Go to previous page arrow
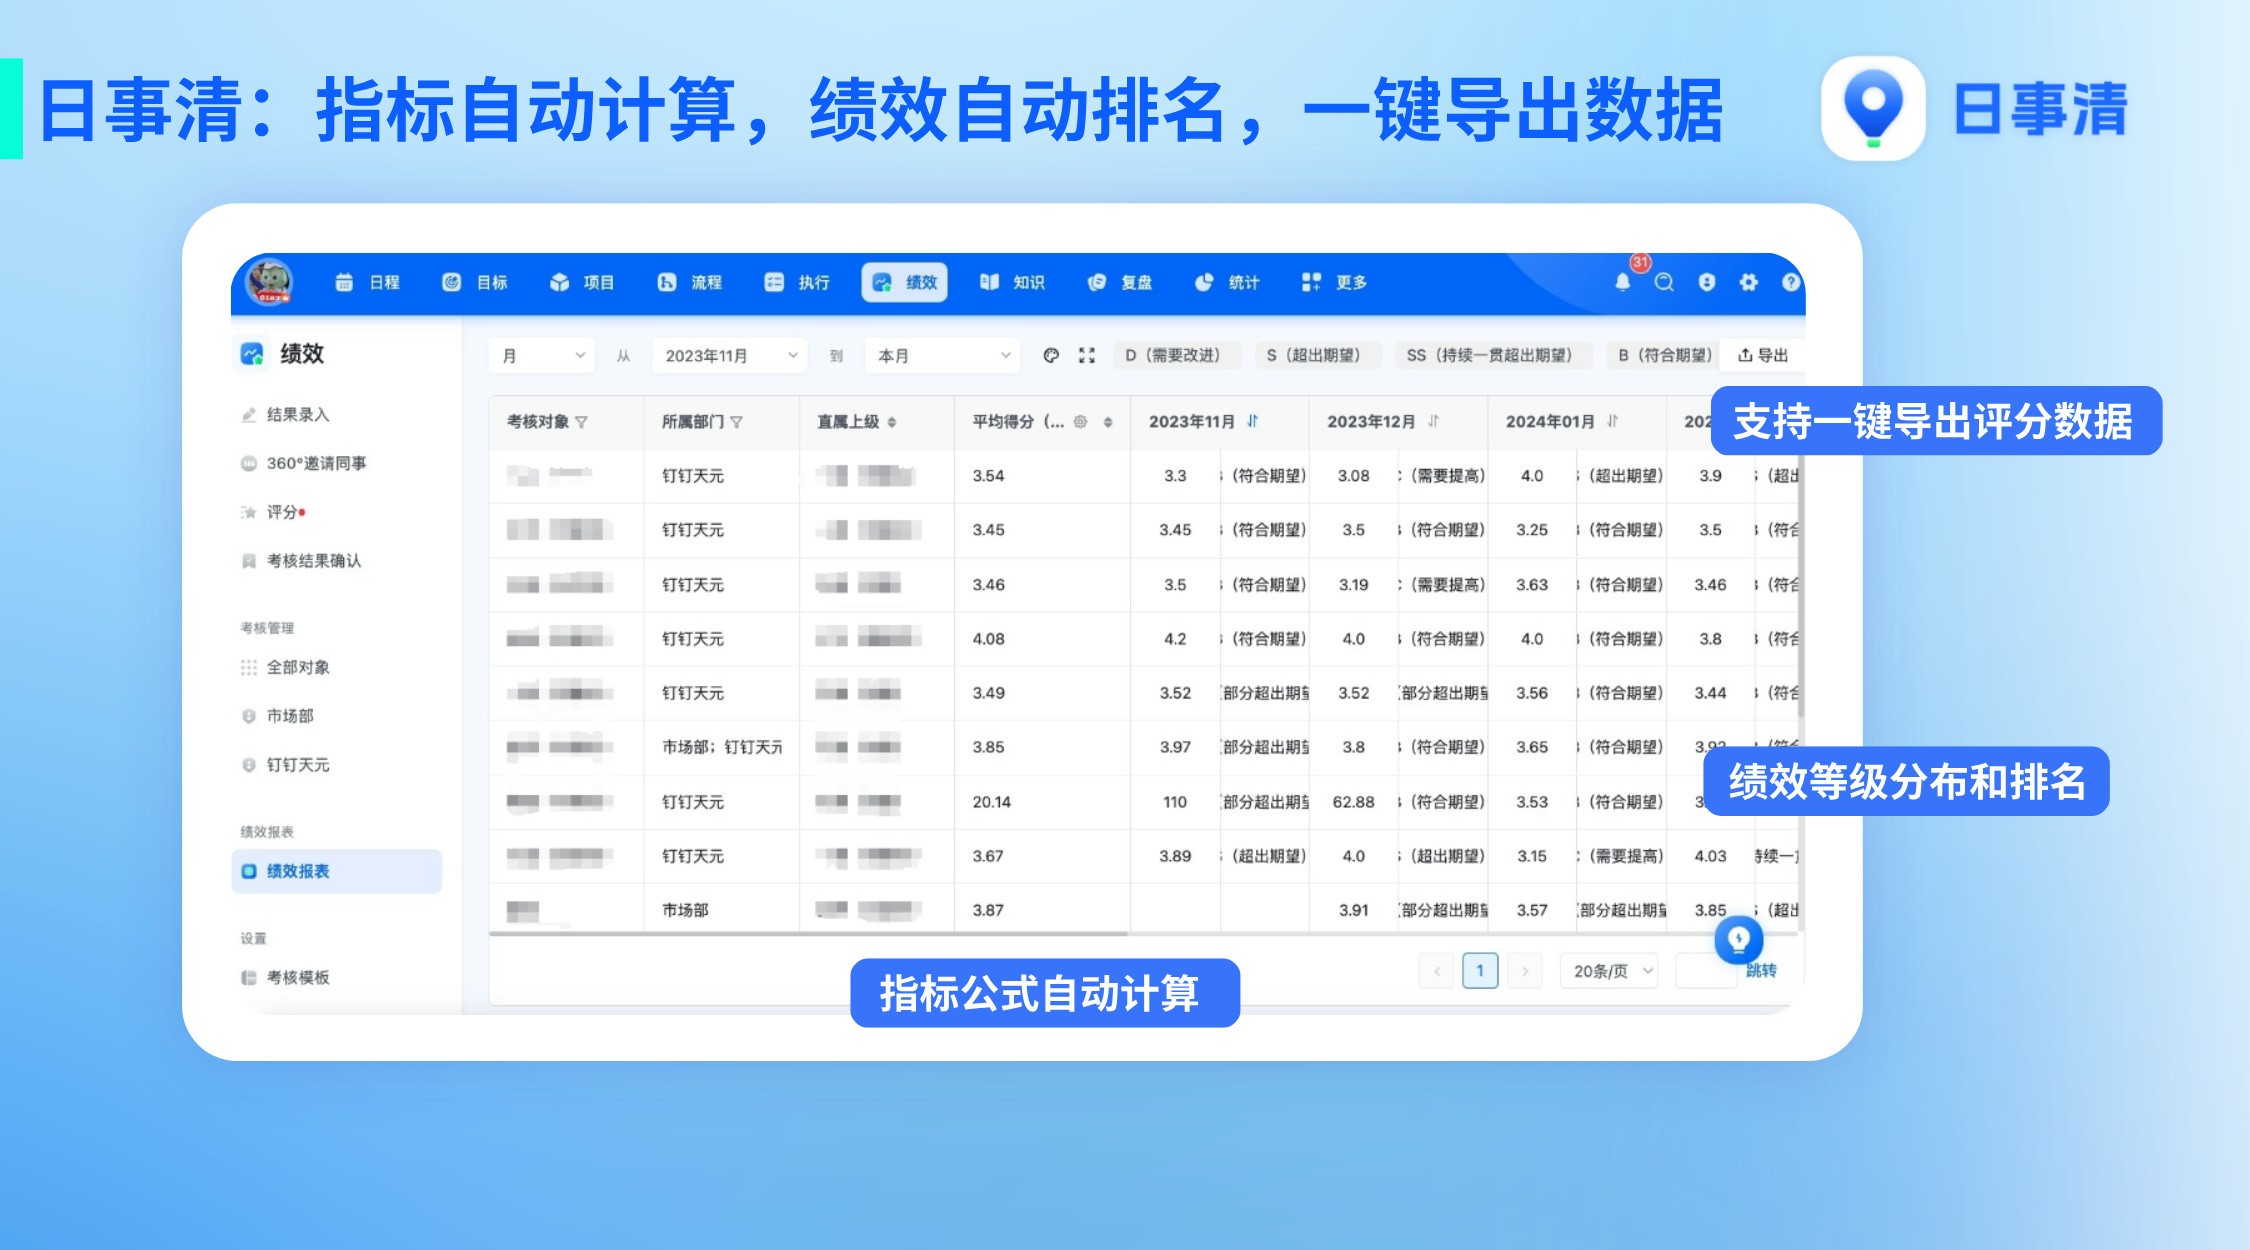2250x1250 pixels. (x=1437, y=971)
